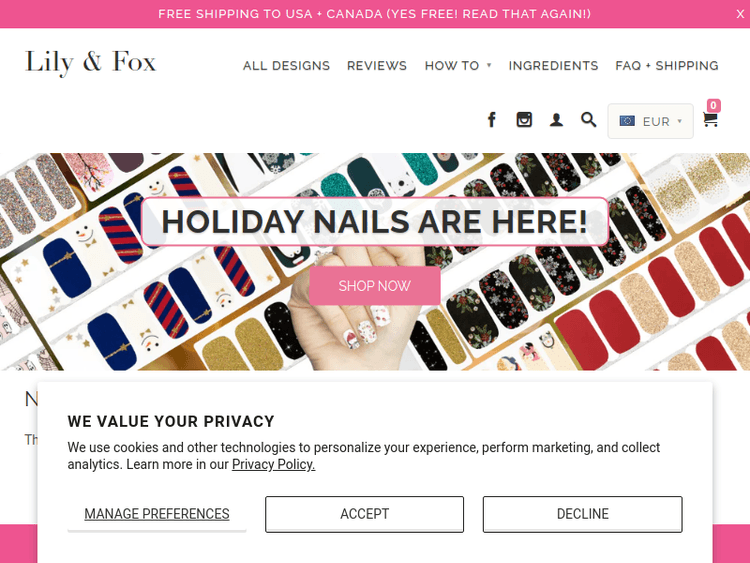
Task: Visit the FAQ + SHIPPING page
Action: click(667, 66)
